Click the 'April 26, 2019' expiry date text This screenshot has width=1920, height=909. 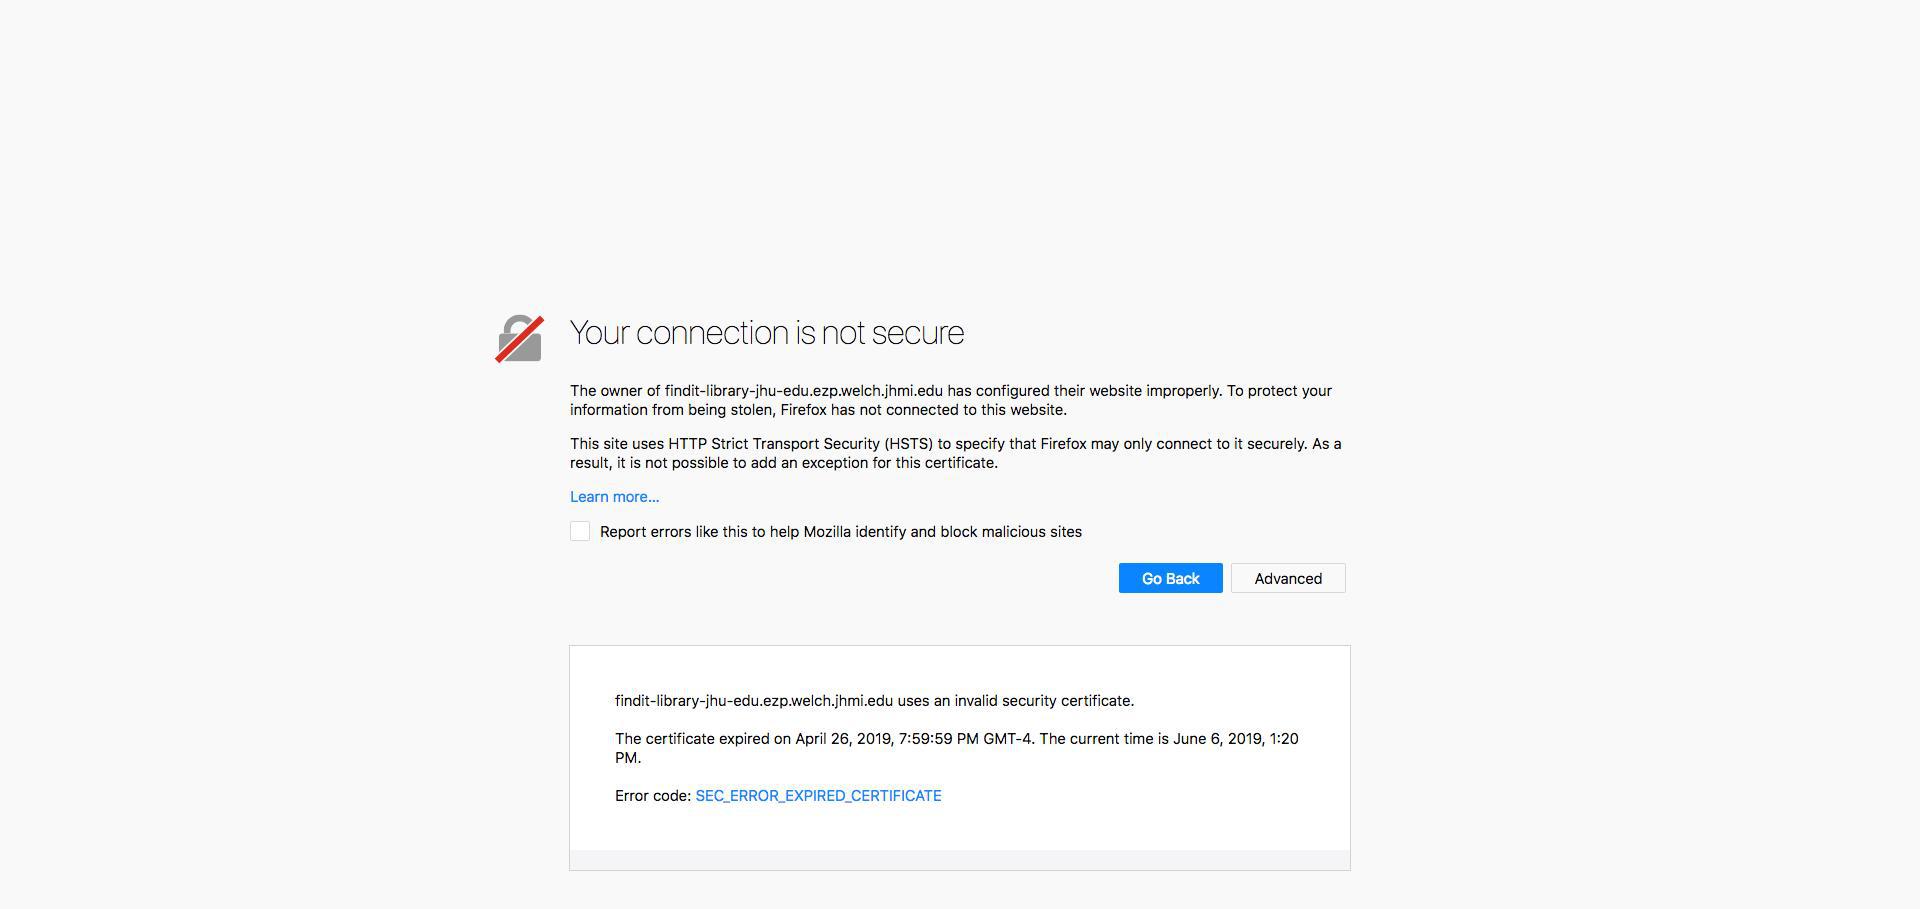pos(843,739)
